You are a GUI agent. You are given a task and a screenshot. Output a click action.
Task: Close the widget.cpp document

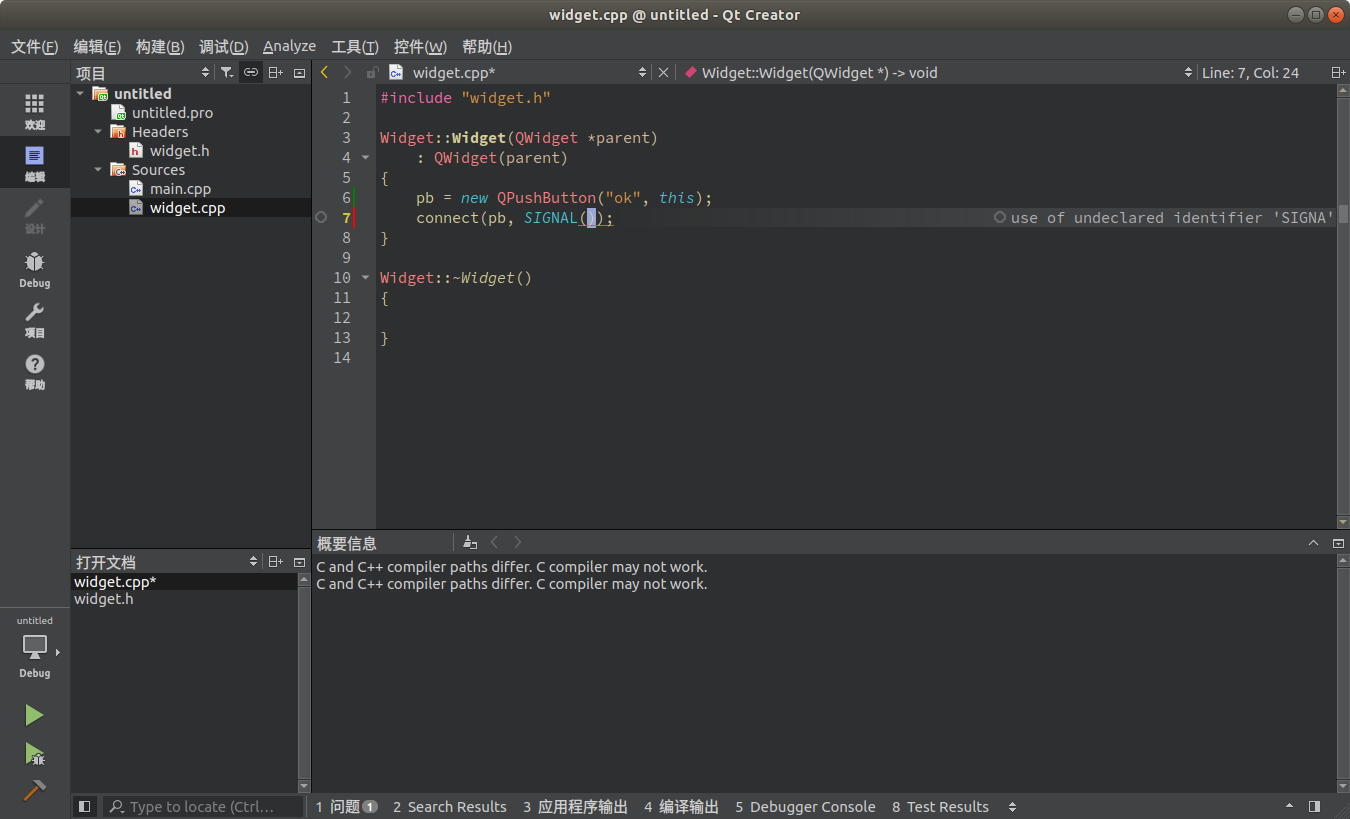click(x=663, y=72)
